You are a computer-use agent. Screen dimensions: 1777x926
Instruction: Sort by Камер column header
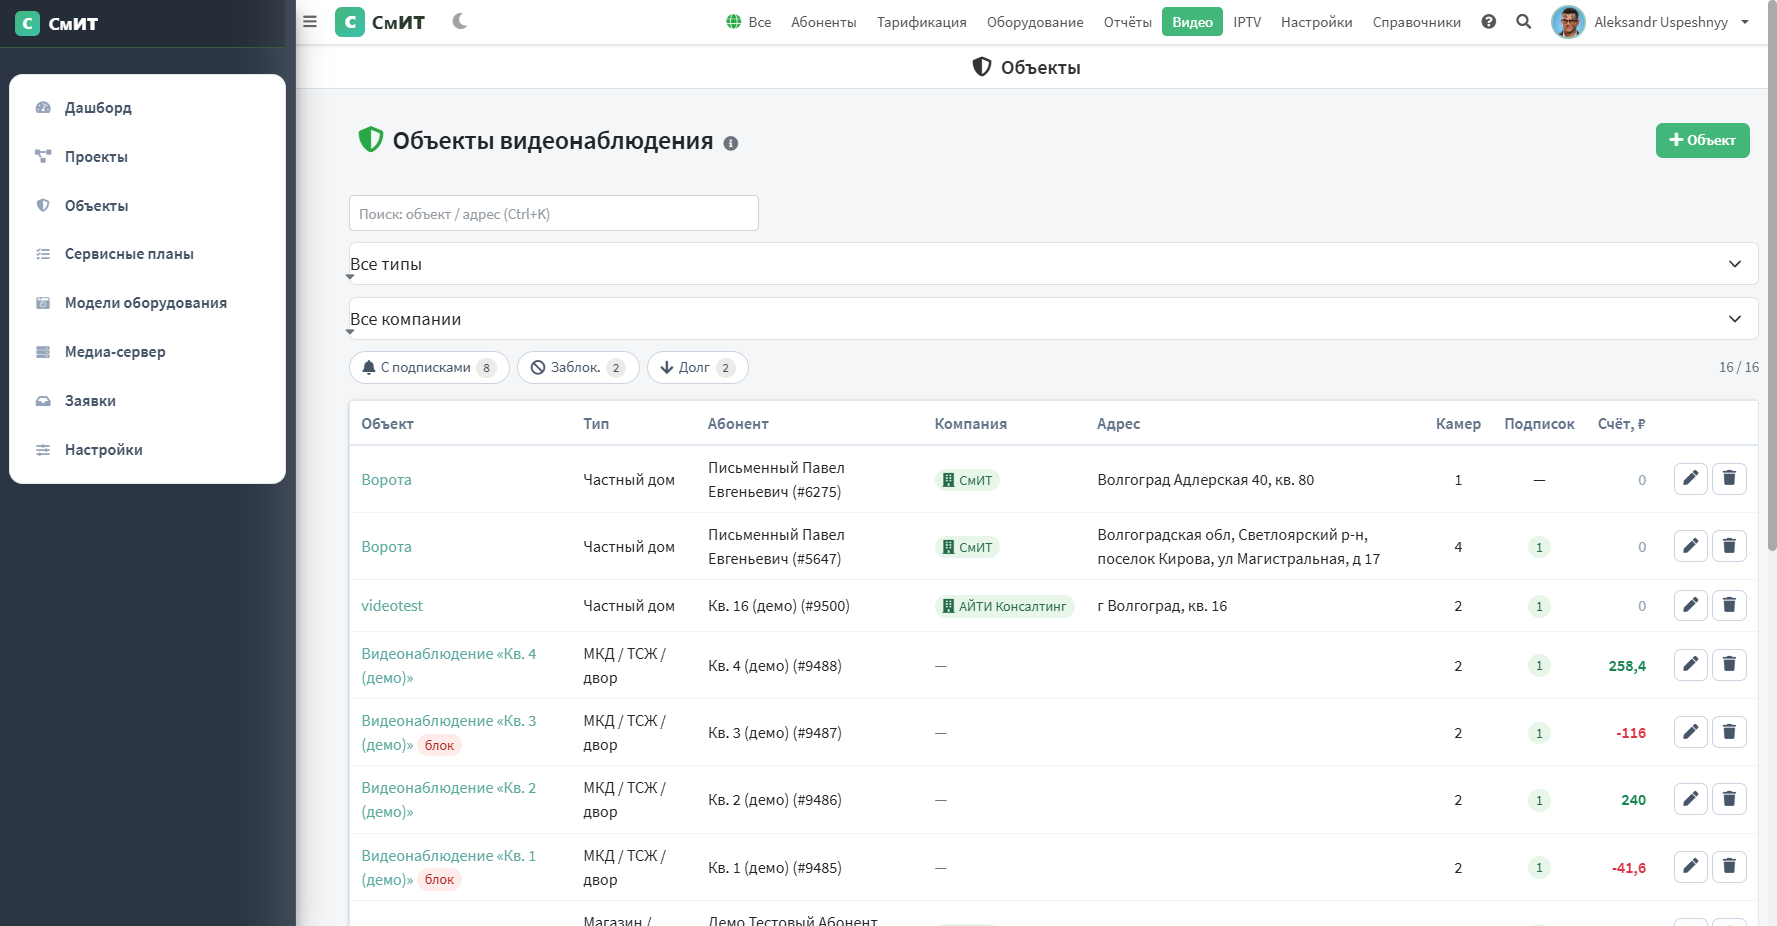1458,424
